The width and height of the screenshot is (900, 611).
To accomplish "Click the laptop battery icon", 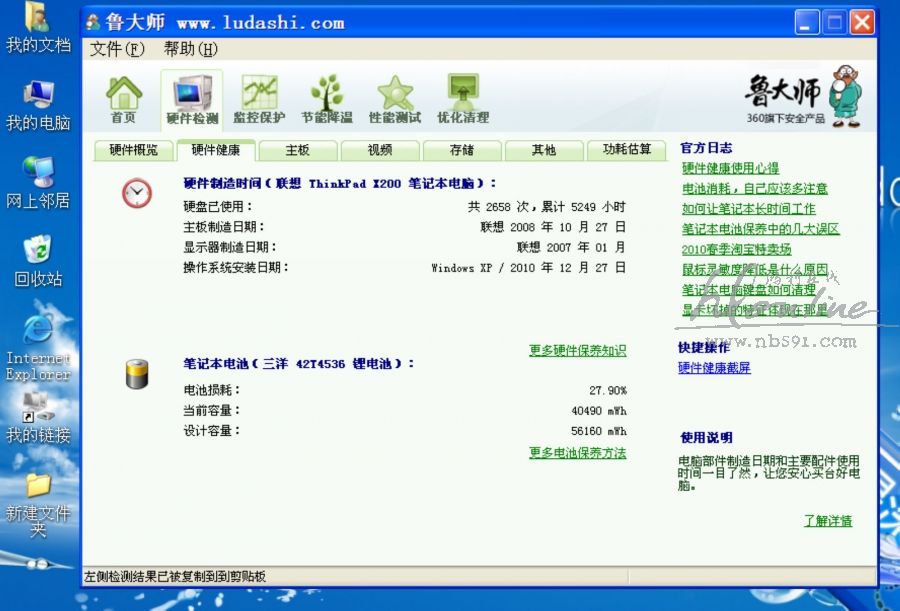I will (x=137, y=374).
